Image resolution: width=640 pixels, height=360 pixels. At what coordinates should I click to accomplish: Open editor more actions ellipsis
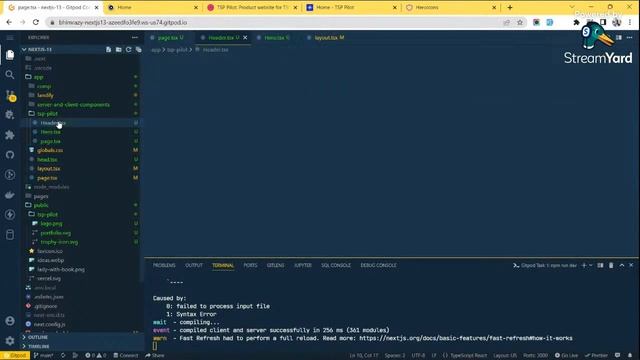point(629,38)
